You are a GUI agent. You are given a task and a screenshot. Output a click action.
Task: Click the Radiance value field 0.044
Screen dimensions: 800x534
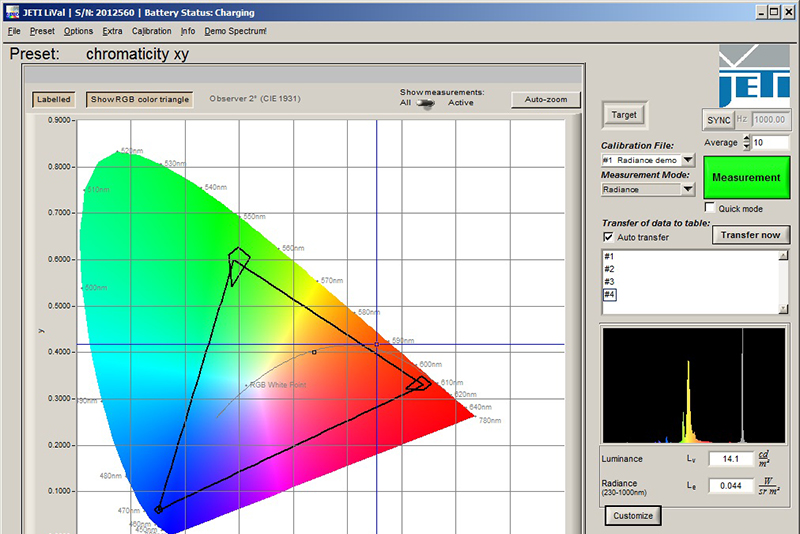[x=731, y=486]
